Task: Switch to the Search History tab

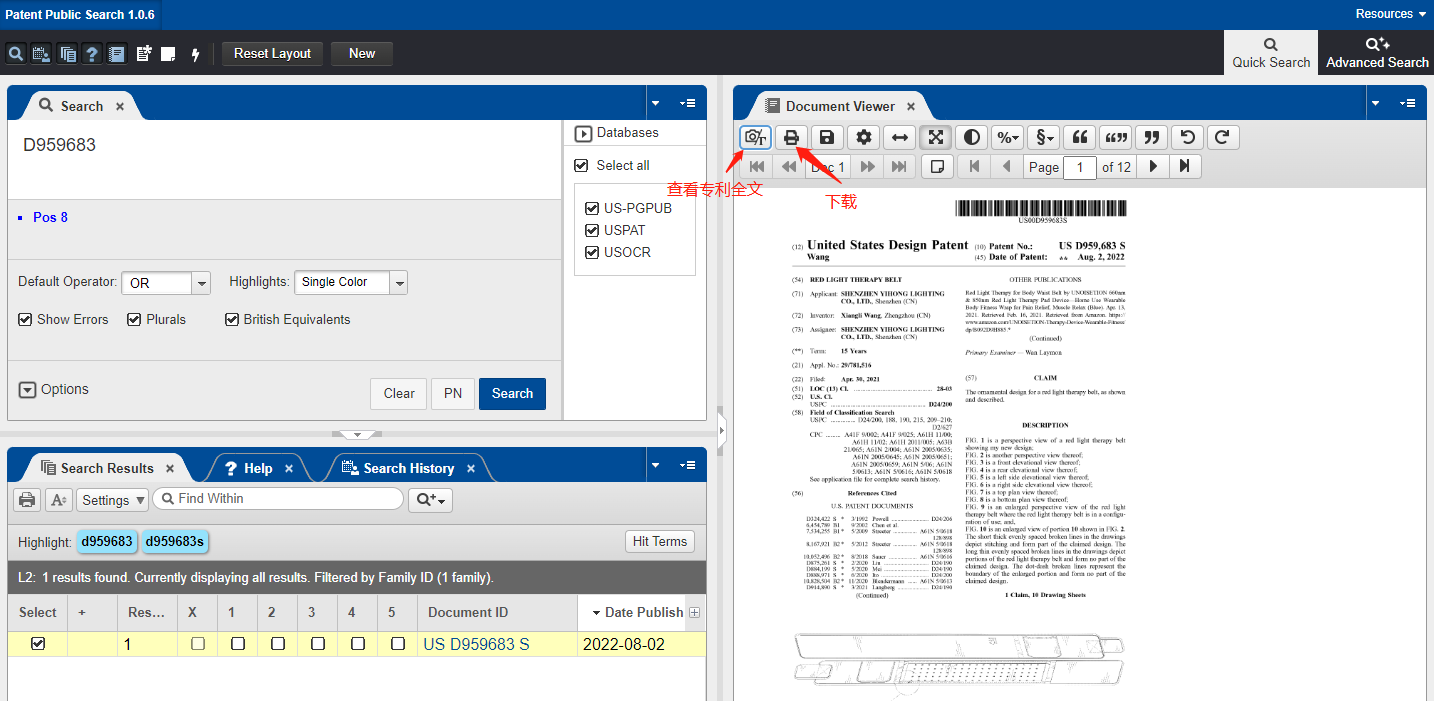Action: (x=408, y=468)
